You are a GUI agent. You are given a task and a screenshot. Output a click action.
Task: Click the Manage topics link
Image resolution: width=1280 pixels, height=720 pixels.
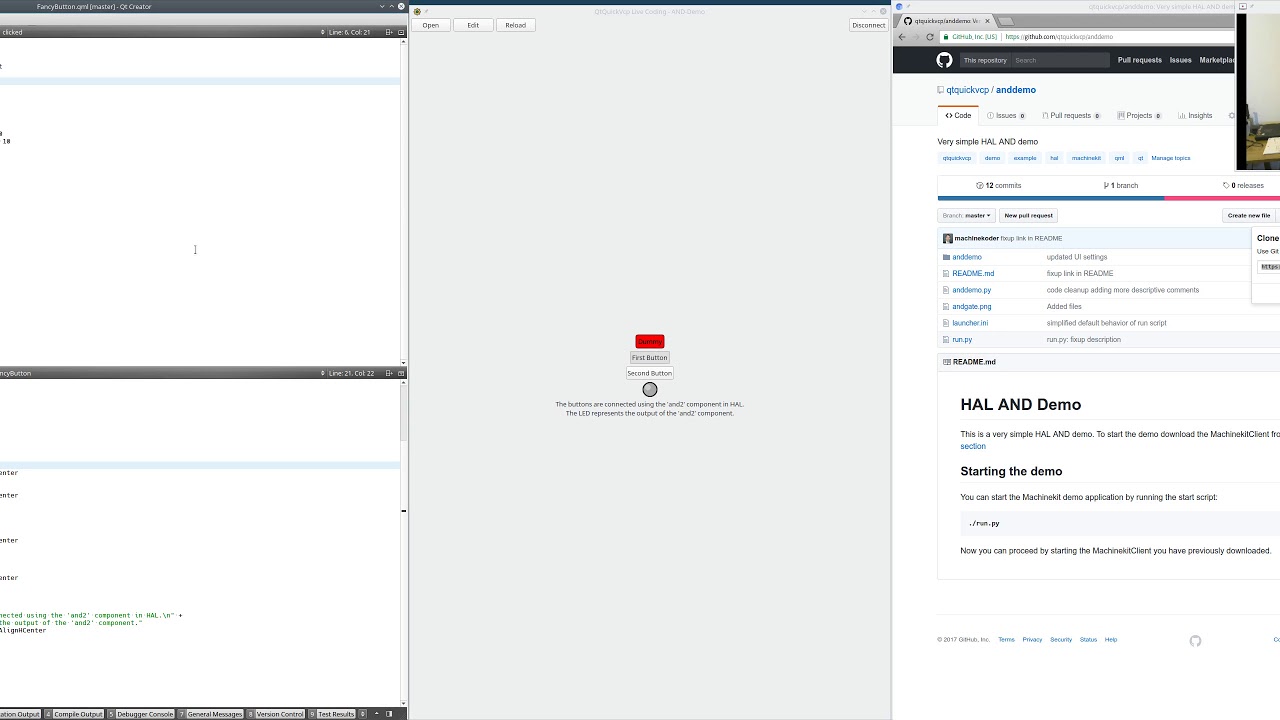coord(1171,158)
